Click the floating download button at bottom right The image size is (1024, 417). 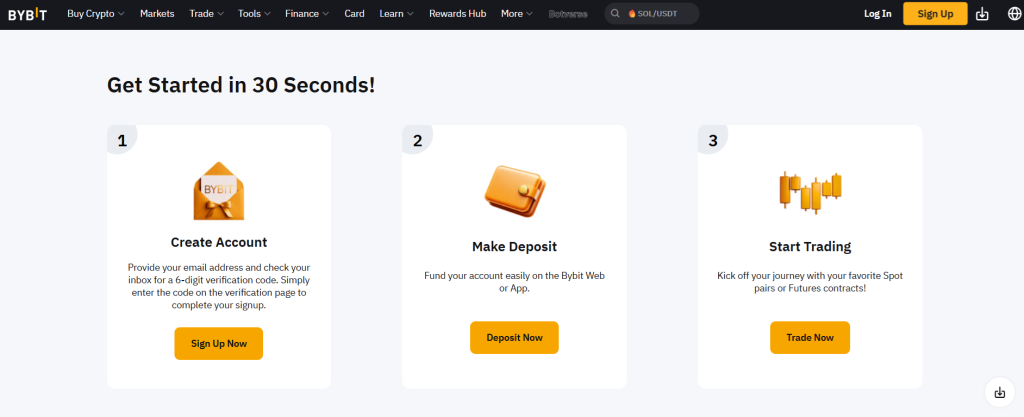click(1000, 393)
